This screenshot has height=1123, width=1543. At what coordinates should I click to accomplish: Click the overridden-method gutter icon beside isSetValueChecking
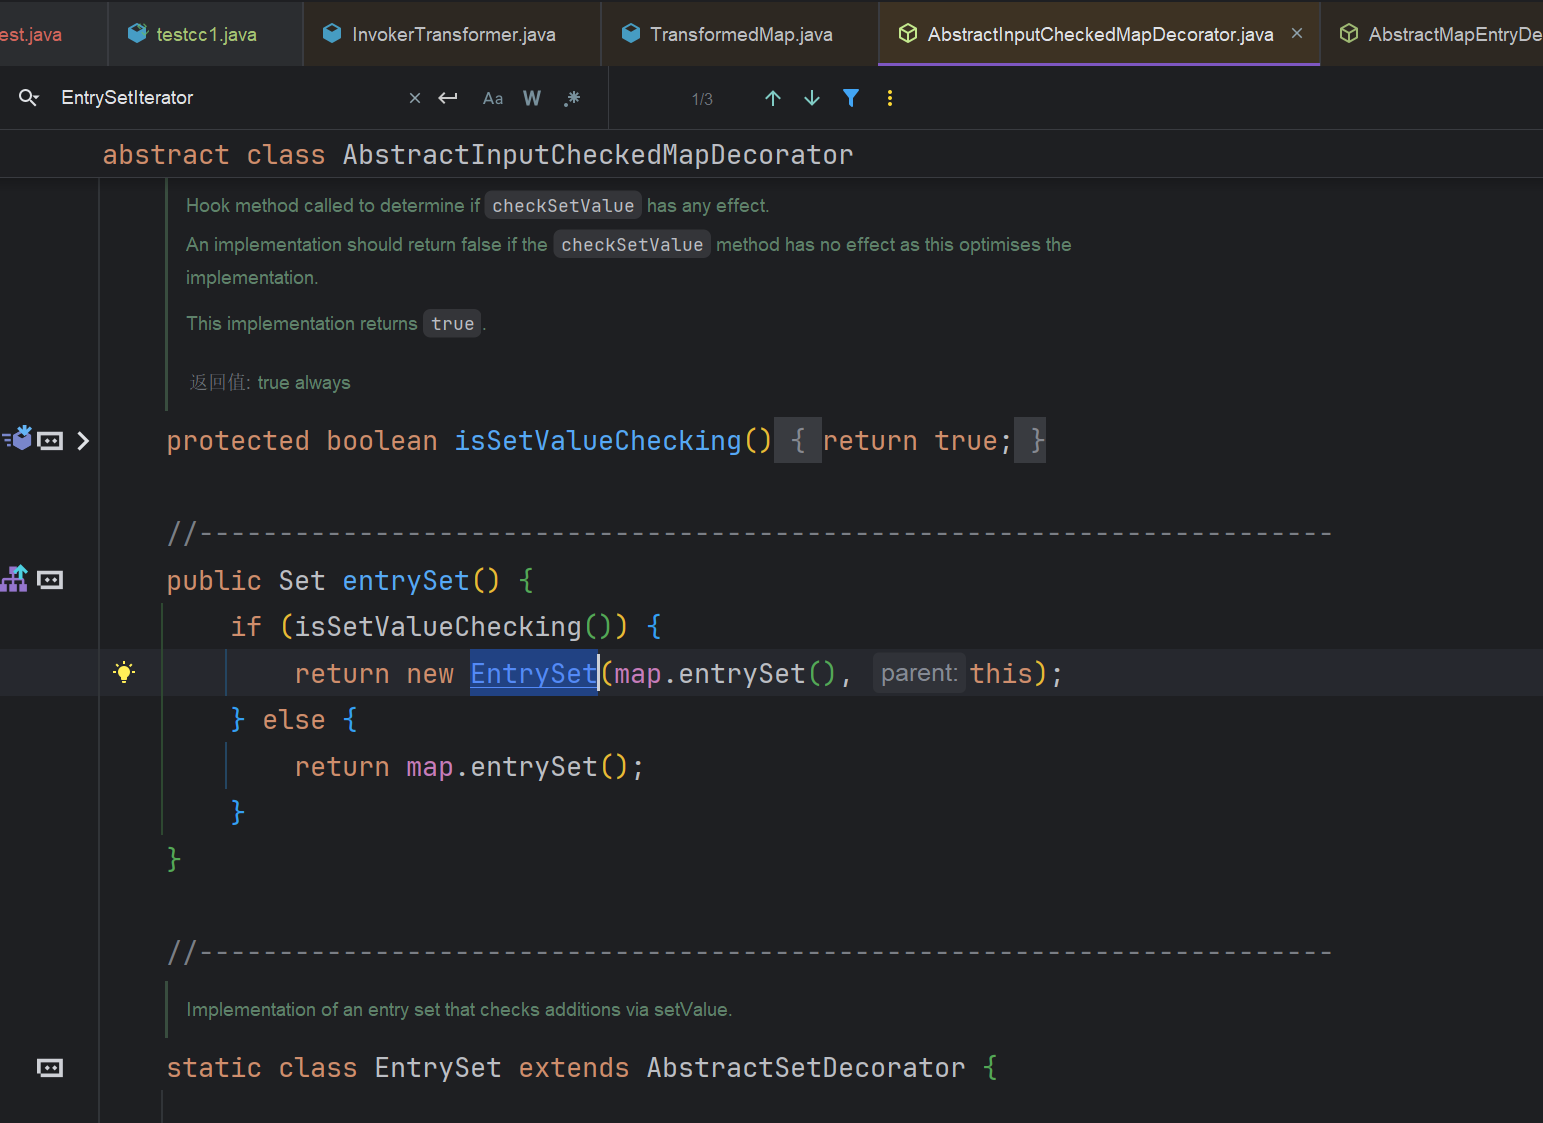point(18,439)
